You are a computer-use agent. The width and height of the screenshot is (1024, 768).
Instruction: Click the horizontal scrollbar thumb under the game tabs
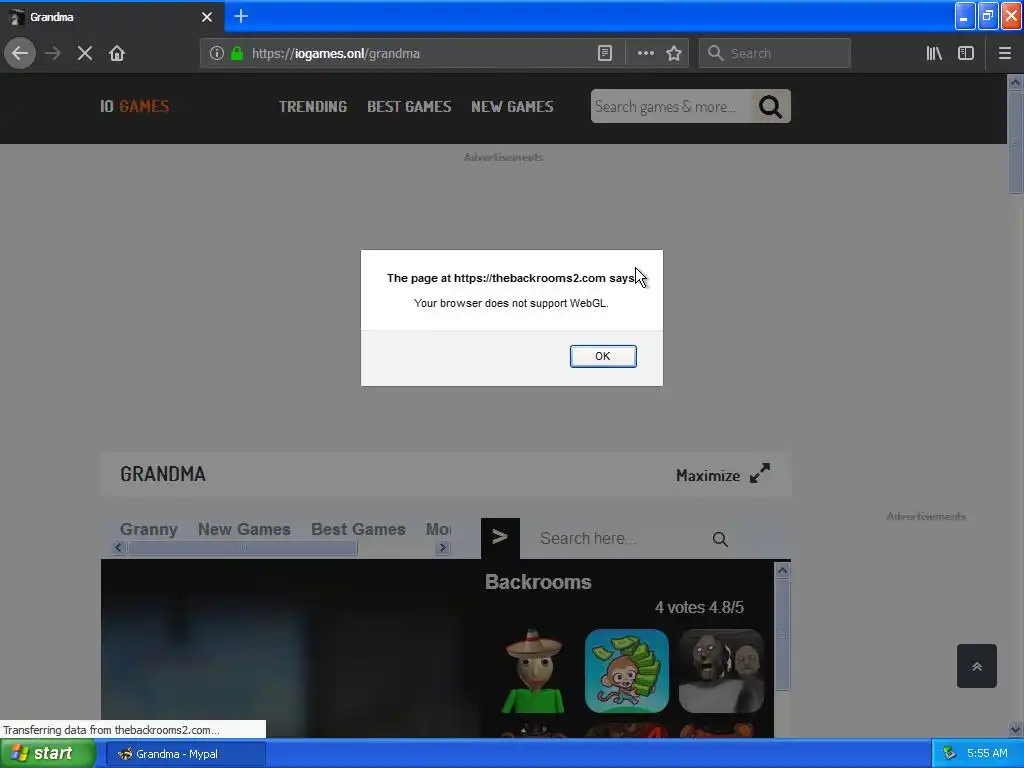[x=242, y=547]
